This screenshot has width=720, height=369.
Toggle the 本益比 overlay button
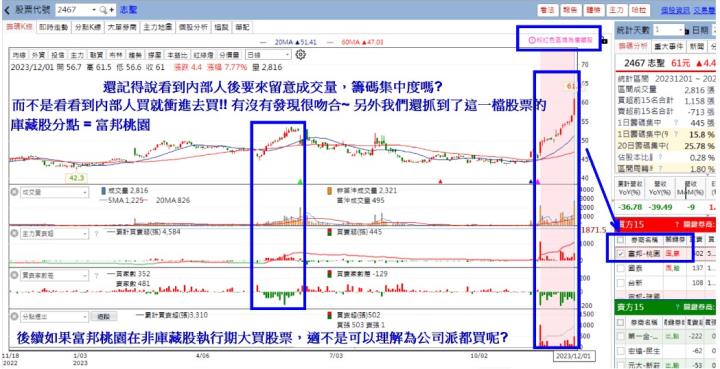click(176, 55)
